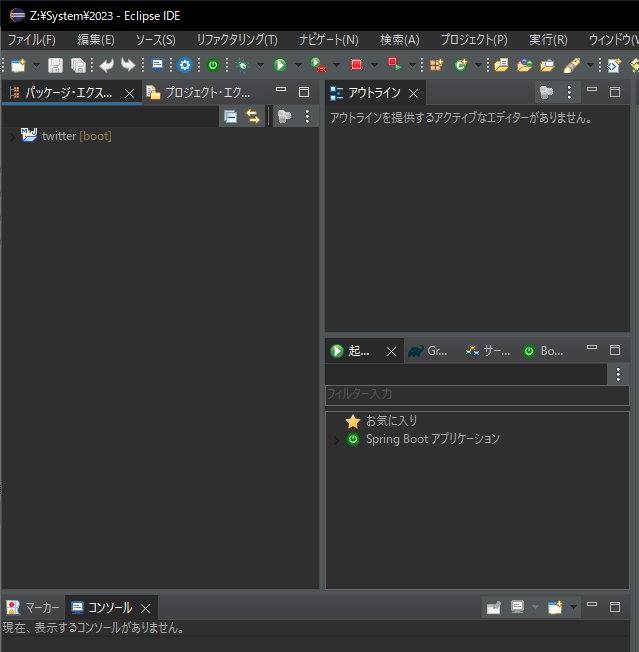The image size is (639, 652).
Task: Close the コンソール tab
Action: pos(145,608)
